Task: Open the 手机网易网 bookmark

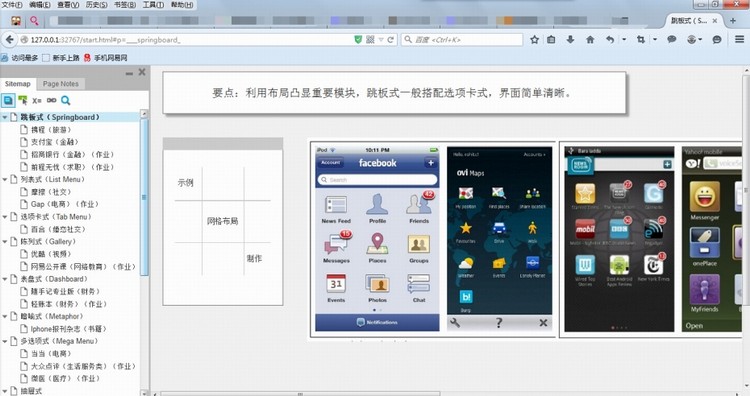Action: [106, 58]
